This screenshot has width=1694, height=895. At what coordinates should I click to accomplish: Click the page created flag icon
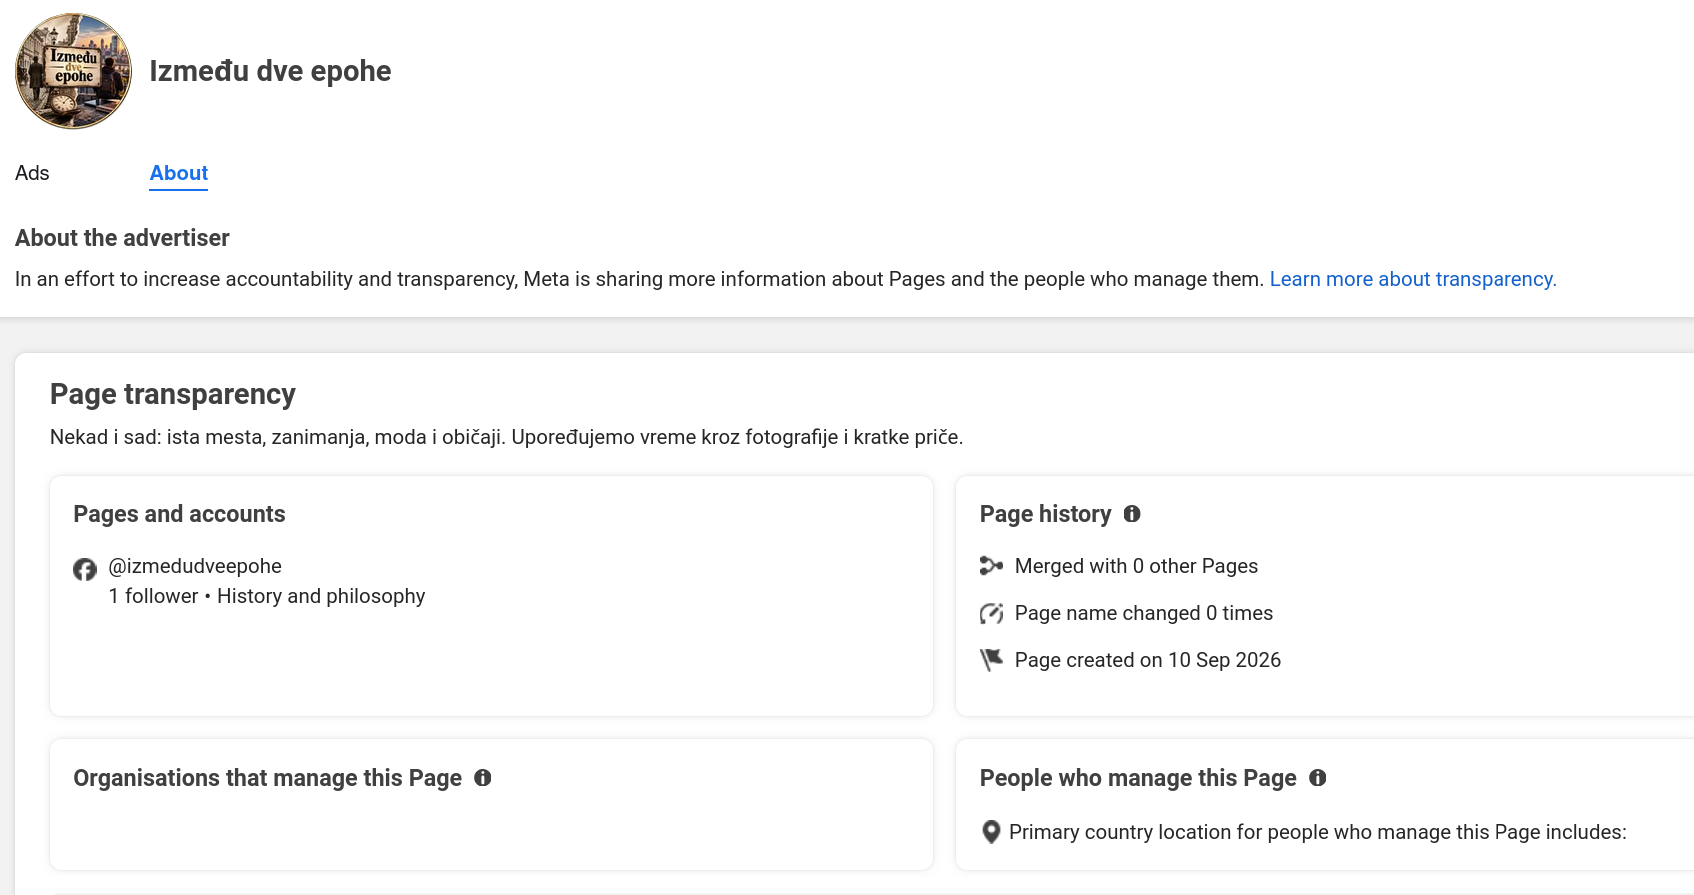tap(991, 660)
